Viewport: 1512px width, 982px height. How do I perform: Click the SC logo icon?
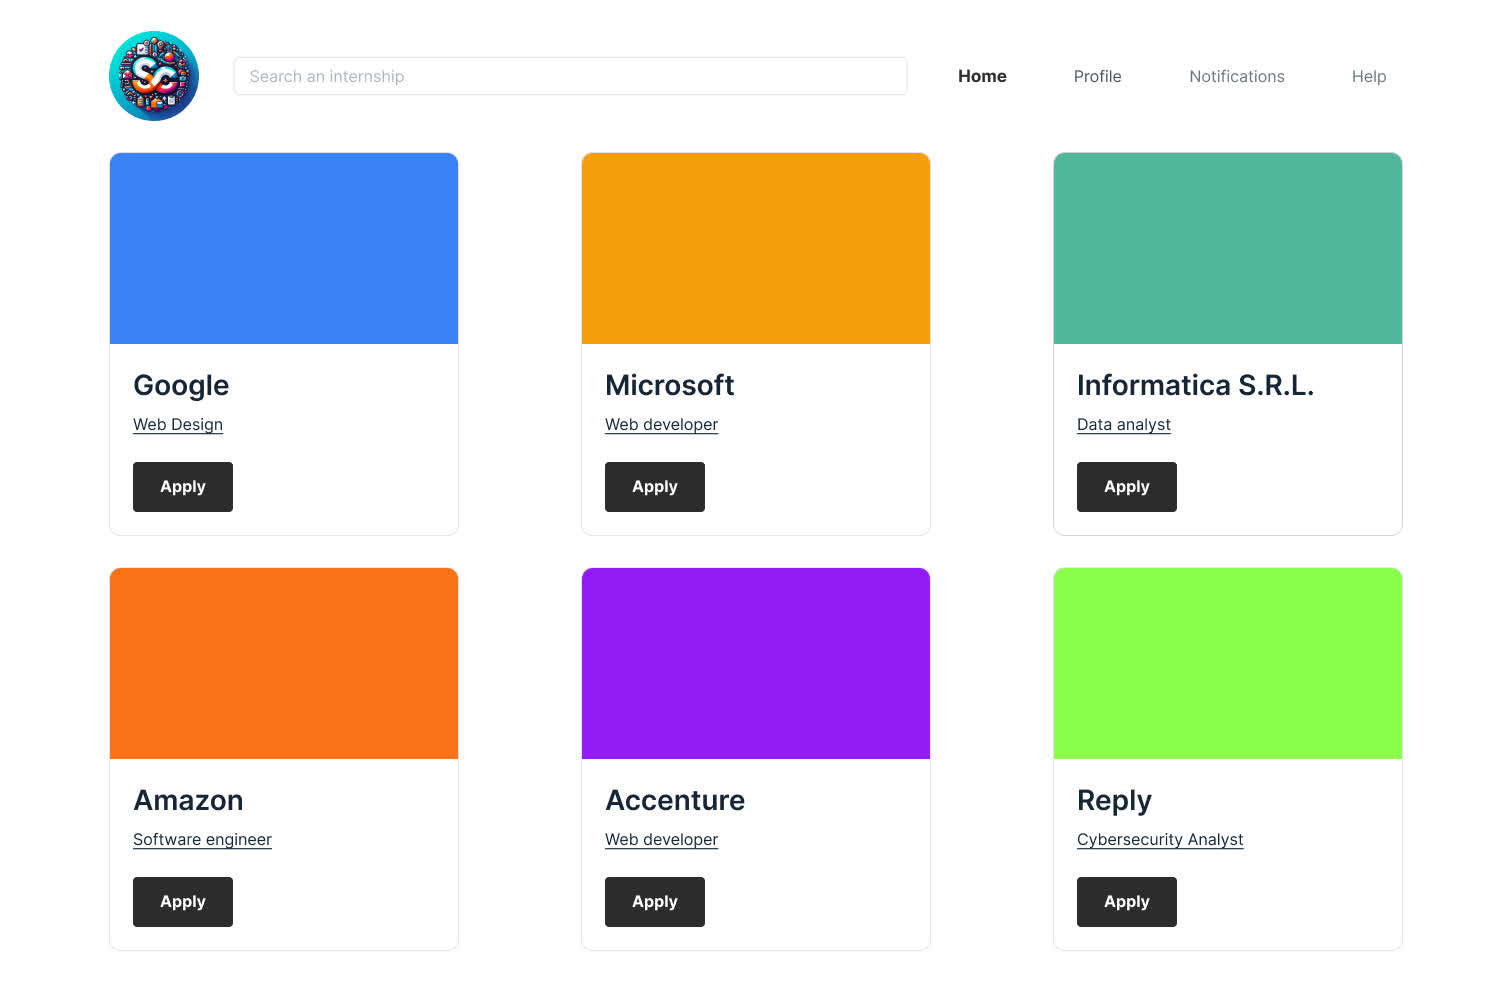click(x=153, y=75)
